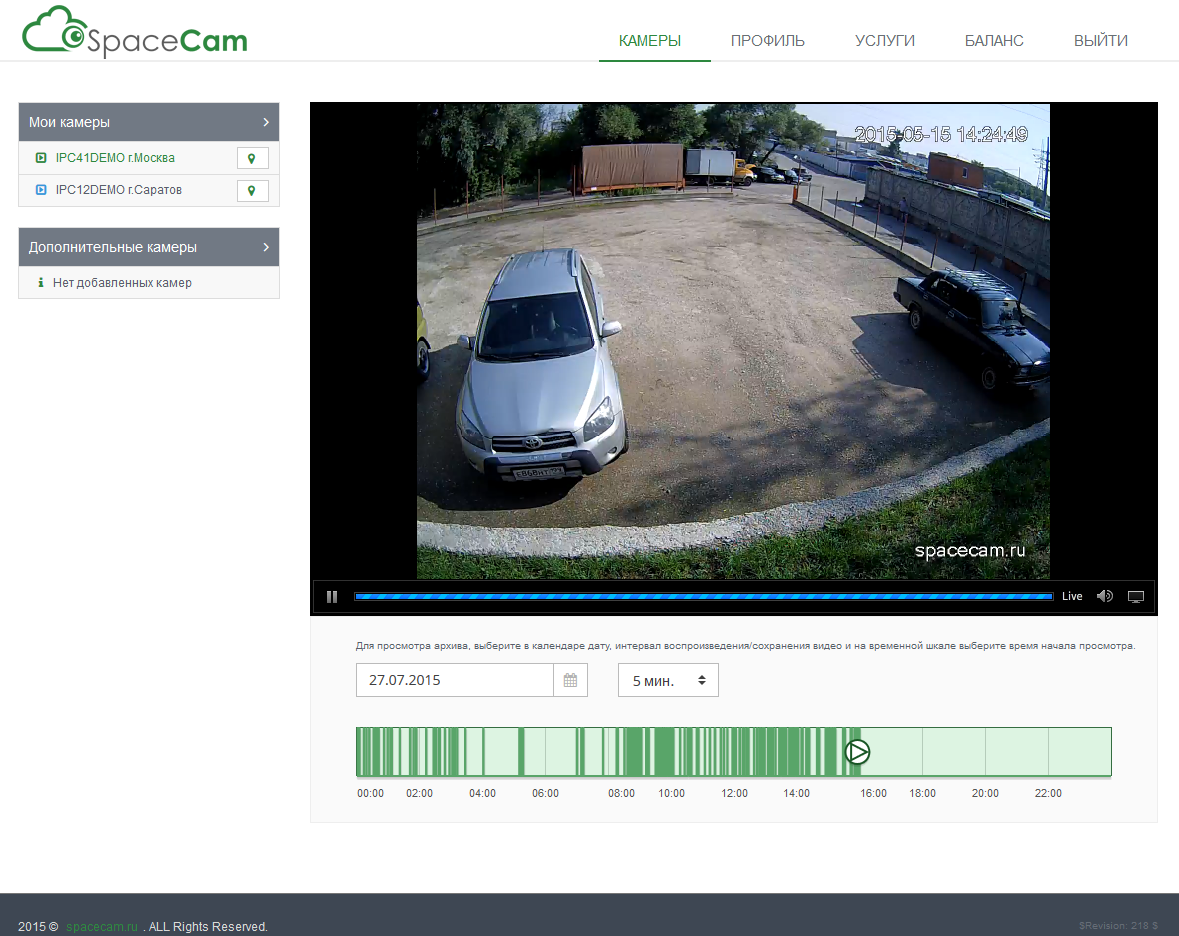Open the 5 мин. interval dropdown

tap(668, 680)
